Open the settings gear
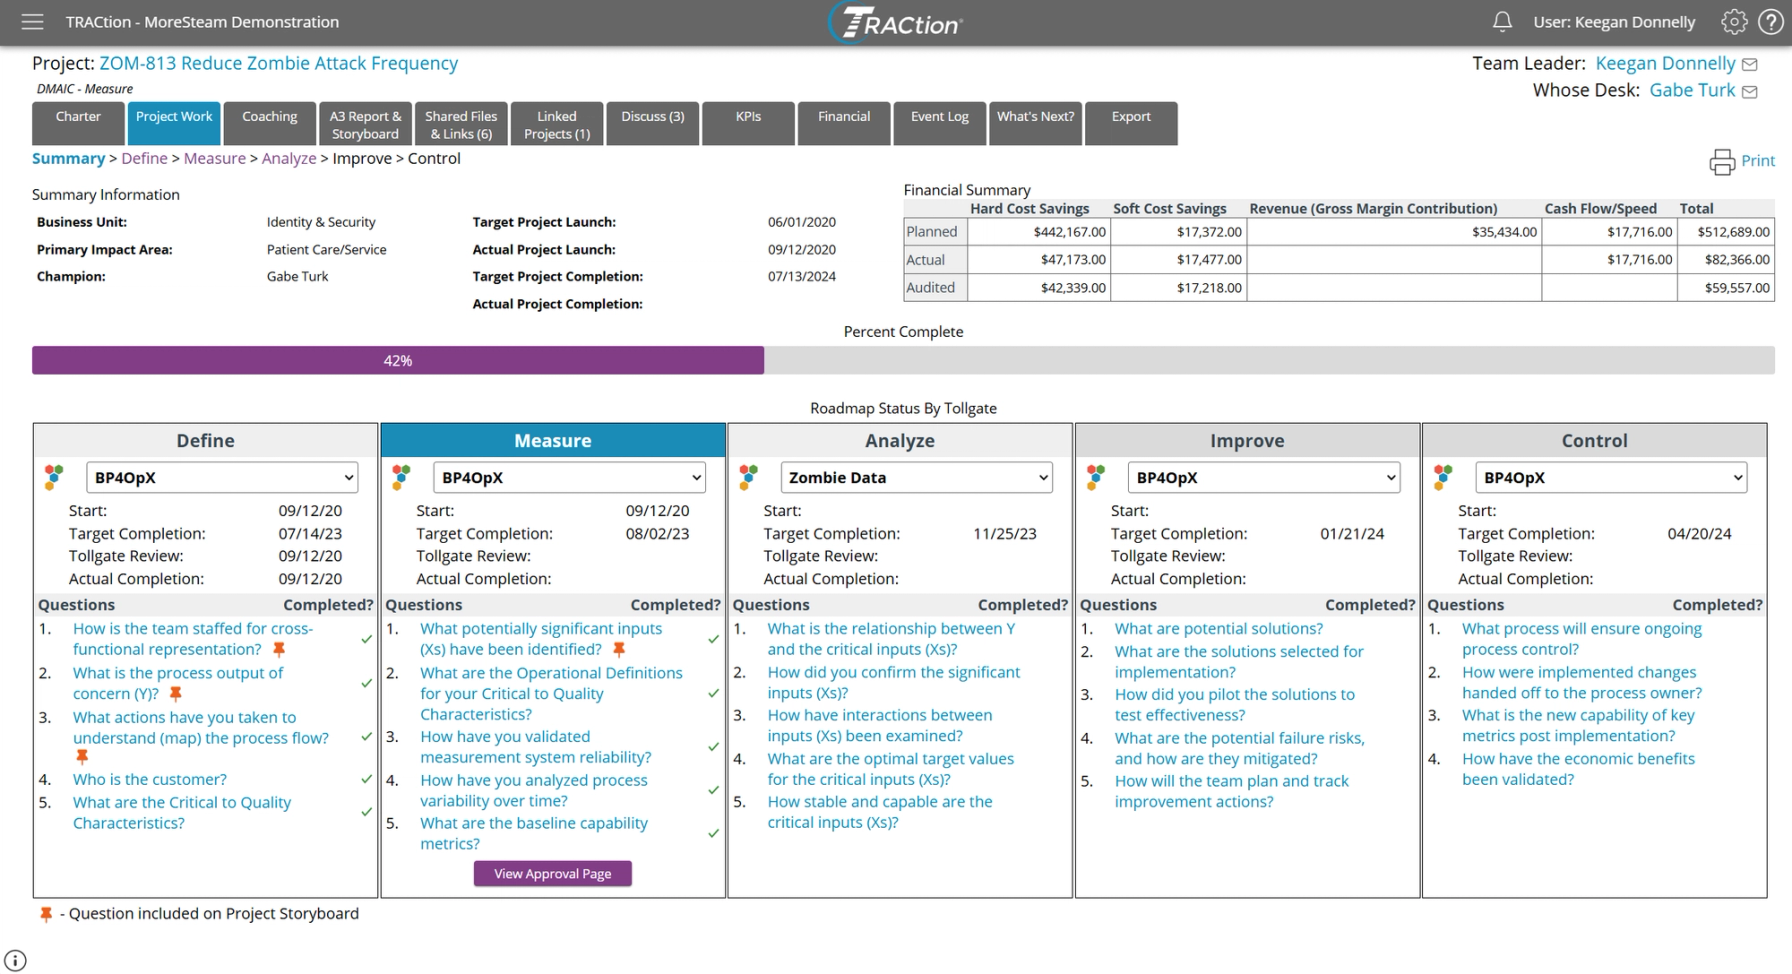Image resolution: width=1792 pixels, height=974 pixels. (1734, 21)
